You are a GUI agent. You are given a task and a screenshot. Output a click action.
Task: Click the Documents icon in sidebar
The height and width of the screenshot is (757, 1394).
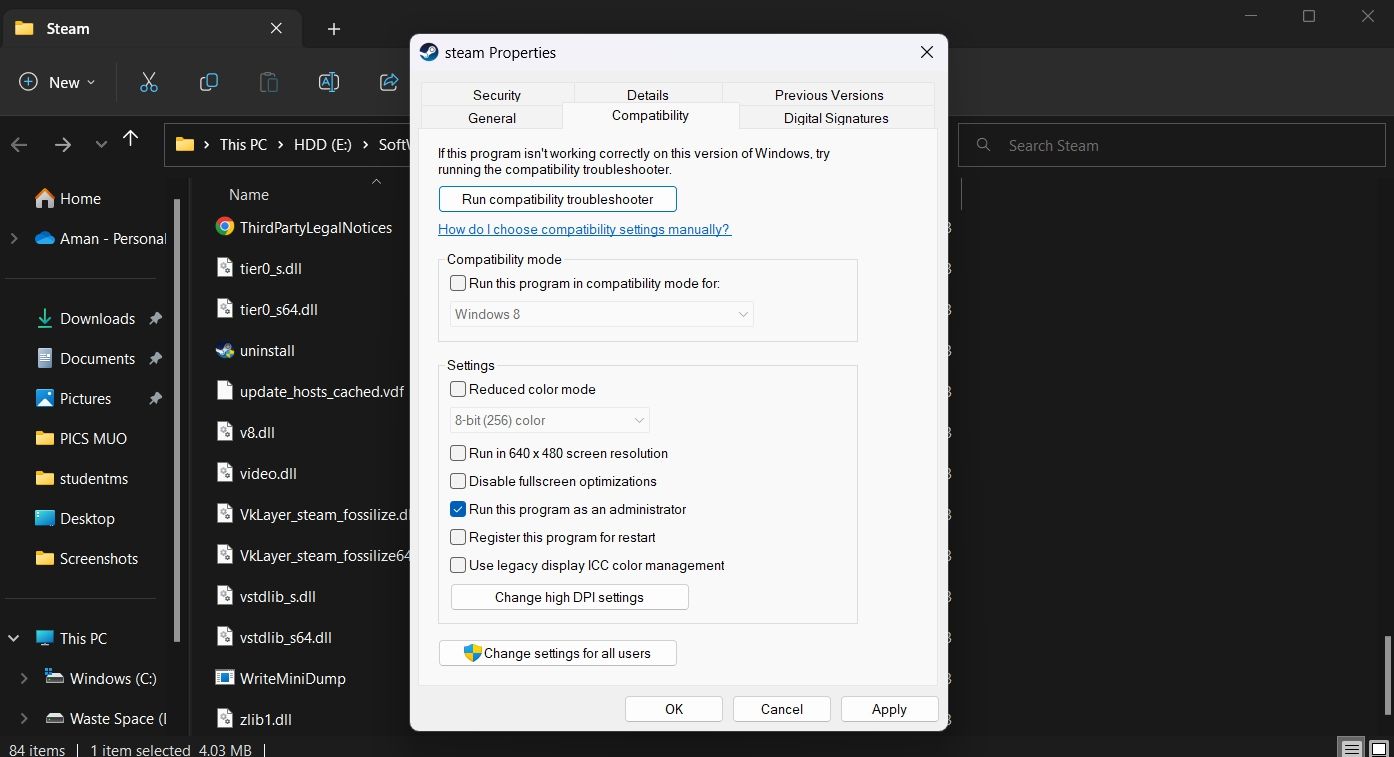[45, 358]
